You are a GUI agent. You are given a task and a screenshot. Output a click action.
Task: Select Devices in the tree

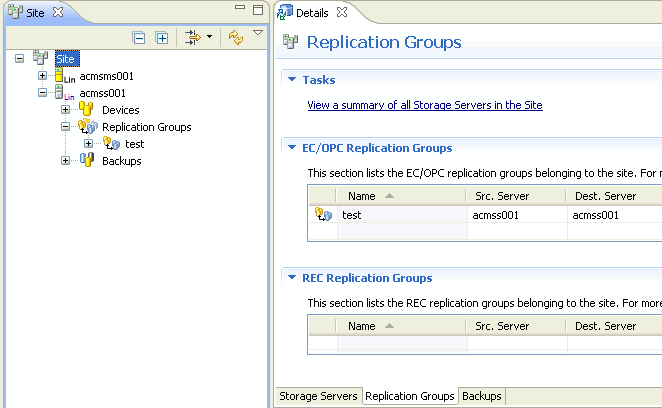click(x=121, y=110)
